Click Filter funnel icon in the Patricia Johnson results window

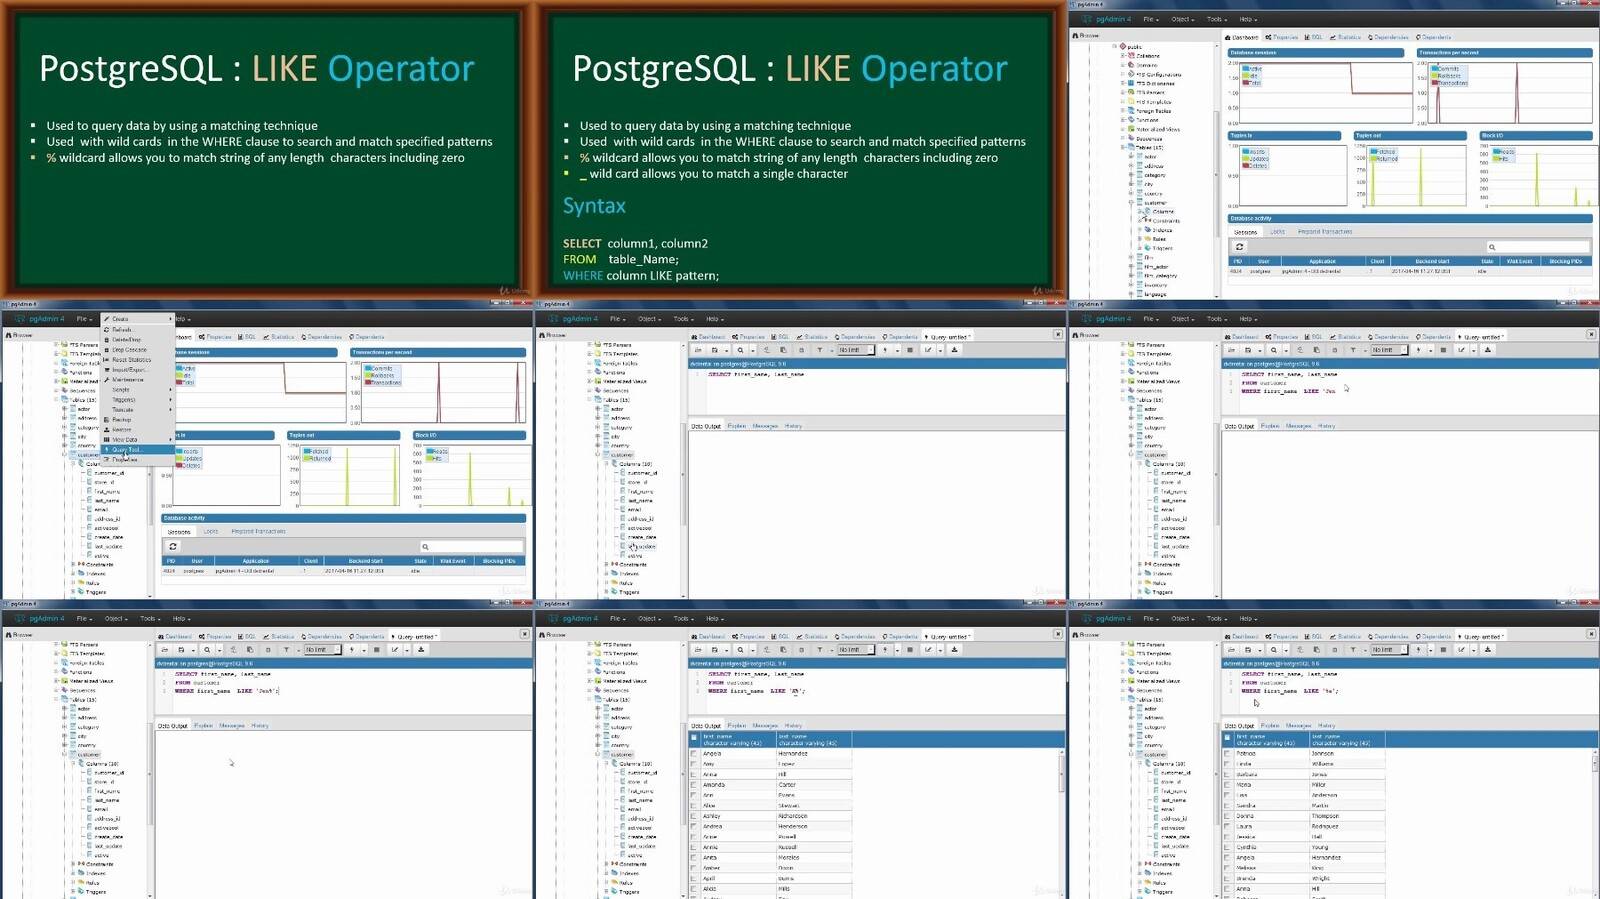pyautogui.click(x=1353, y=650)
